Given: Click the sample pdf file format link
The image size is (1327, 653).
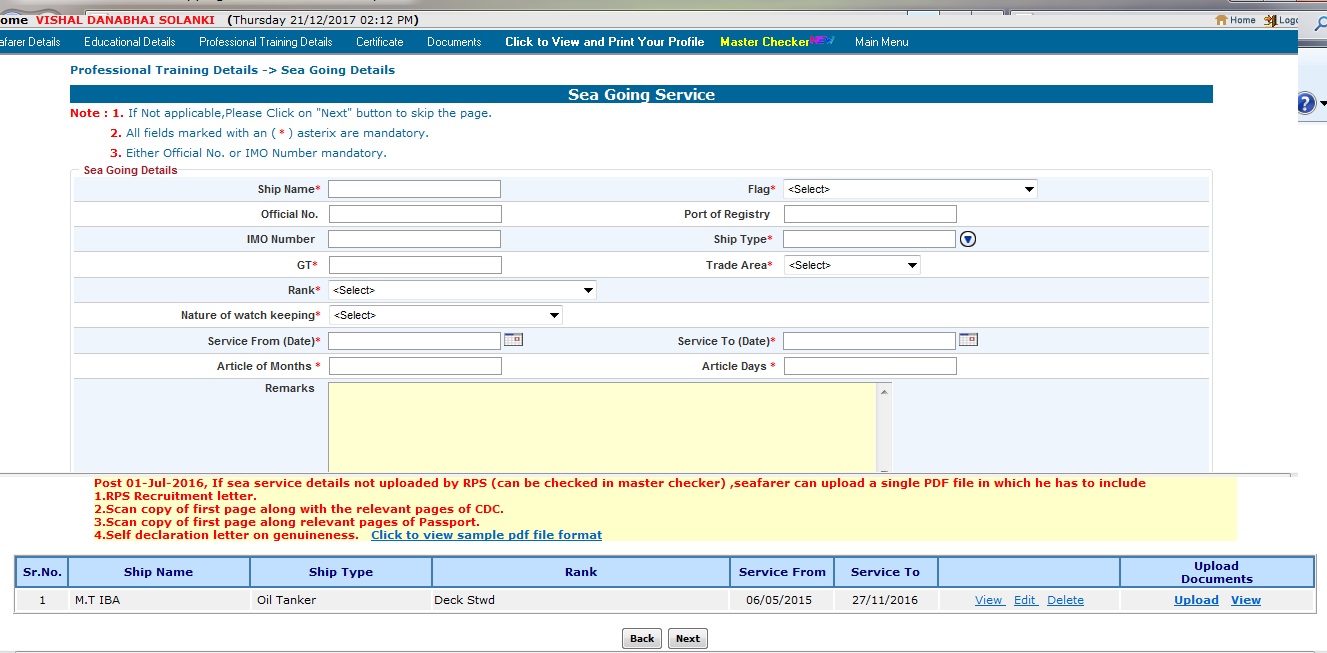Looking at the screenshot, I should [x=486, y=535].
